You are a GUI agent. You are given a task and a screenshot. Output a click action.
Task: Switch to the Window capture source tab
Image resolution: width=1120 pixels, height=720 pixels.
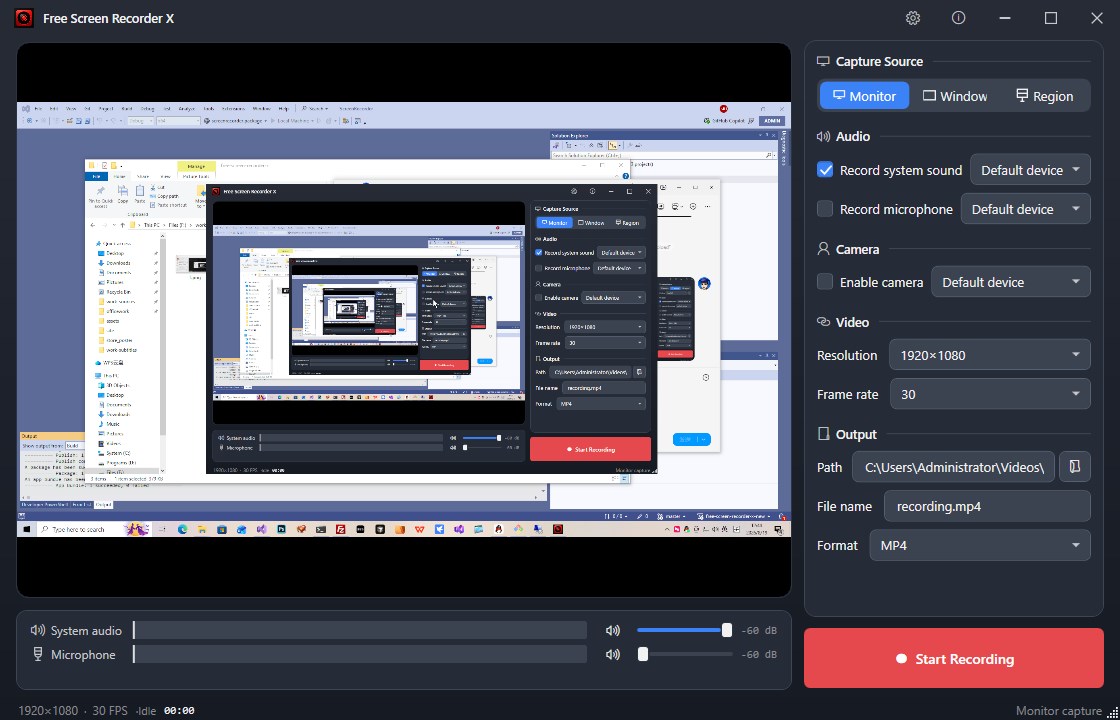click(955, 96)
